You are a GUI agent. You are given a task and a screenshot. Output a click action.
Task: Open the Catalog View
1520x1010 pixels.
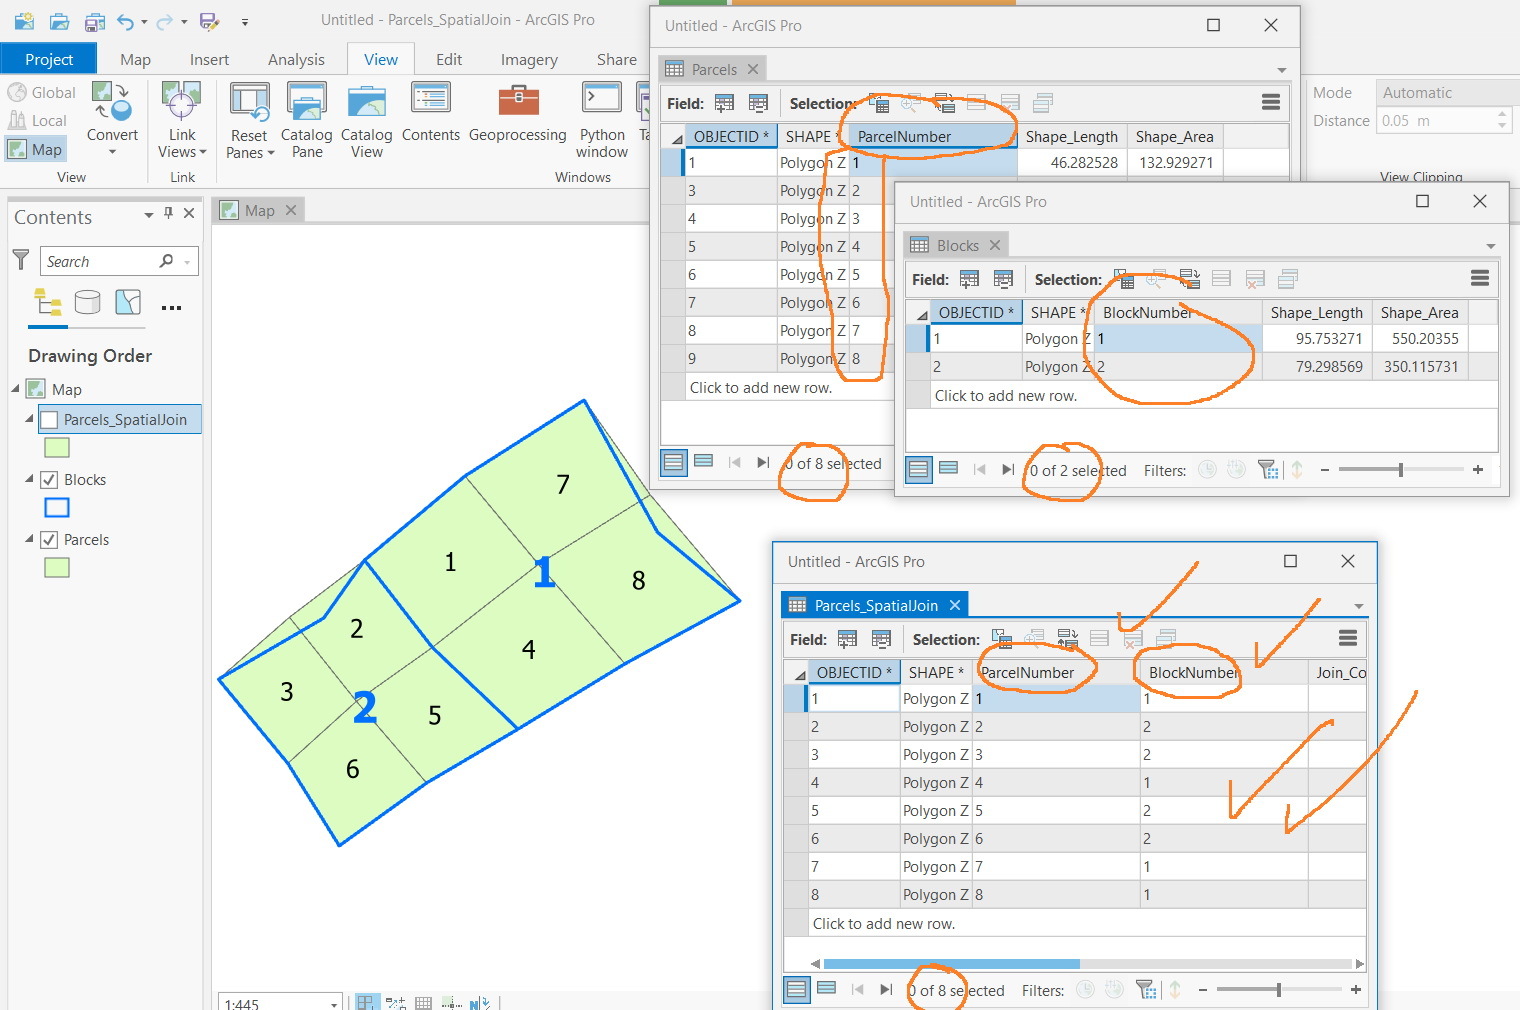366,121
